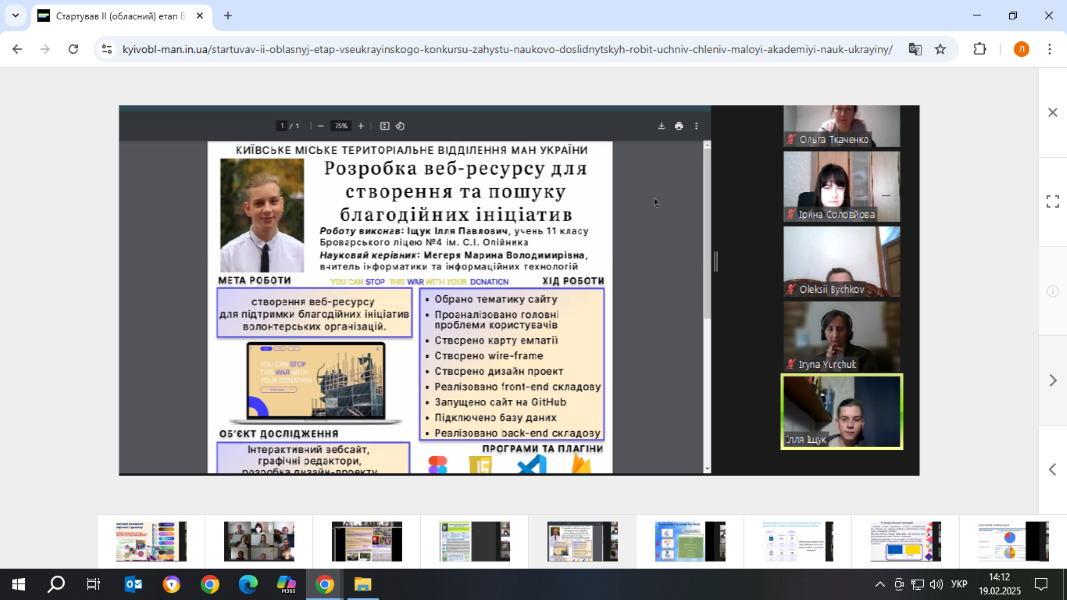Show hidden system tray icons
The image size is (1067, 600).
(880, 584)
